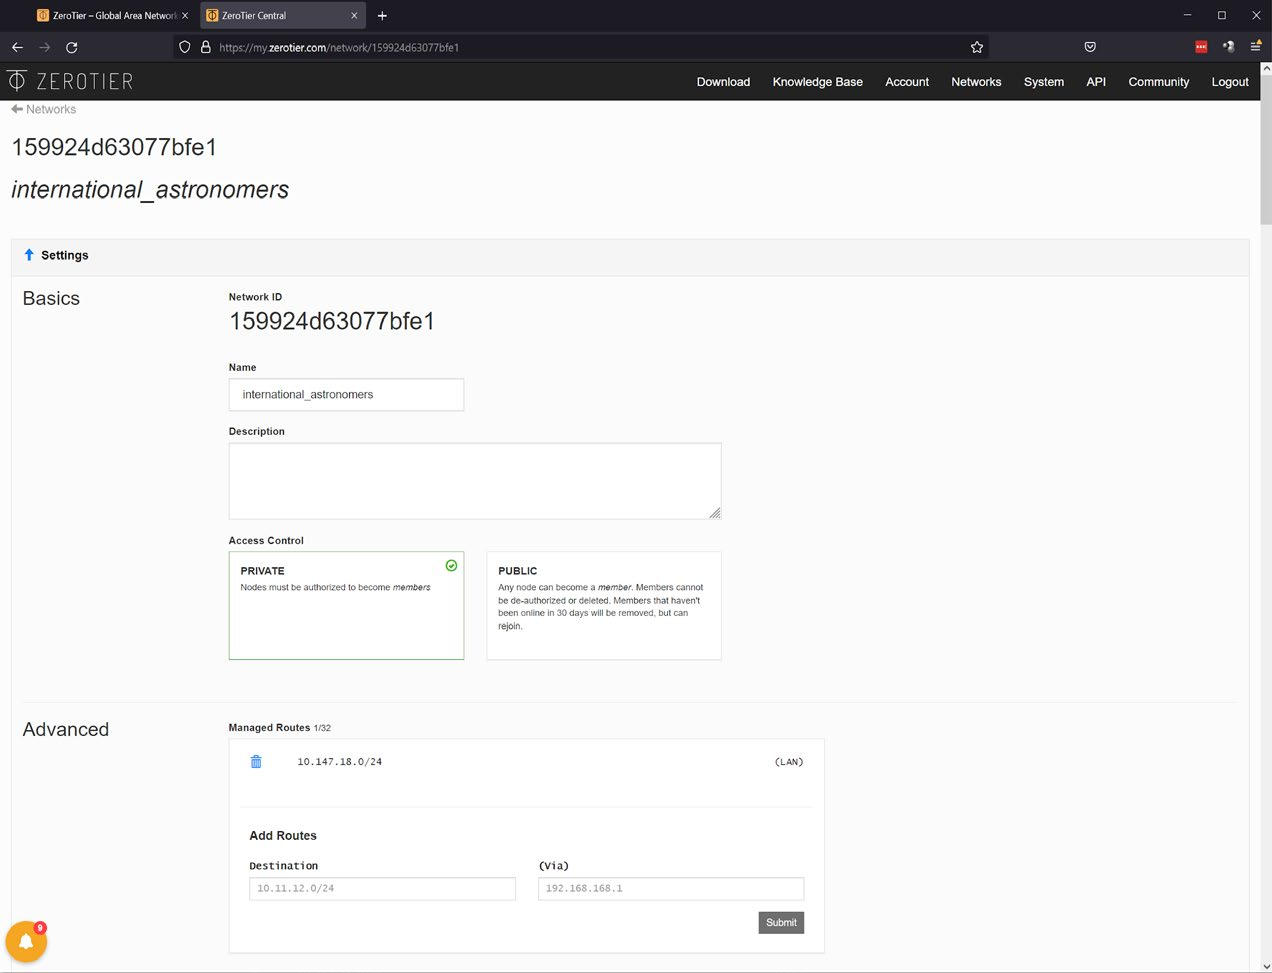Open the Knowledge Base link in navbar
The width and height of the screenshot is (1272, 973).
pos(817,82)
